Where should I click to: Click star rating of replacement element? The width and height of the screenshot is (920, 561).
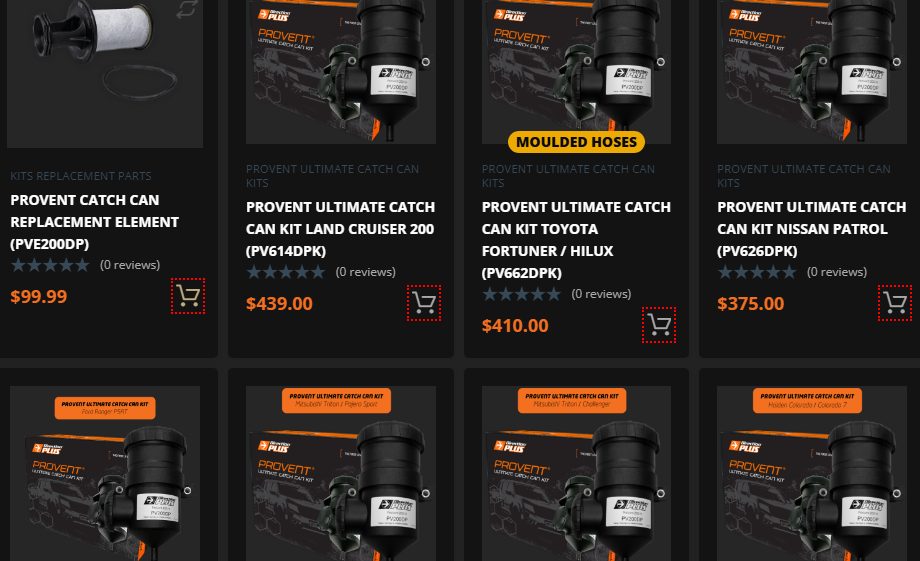(x=50, y=265)
